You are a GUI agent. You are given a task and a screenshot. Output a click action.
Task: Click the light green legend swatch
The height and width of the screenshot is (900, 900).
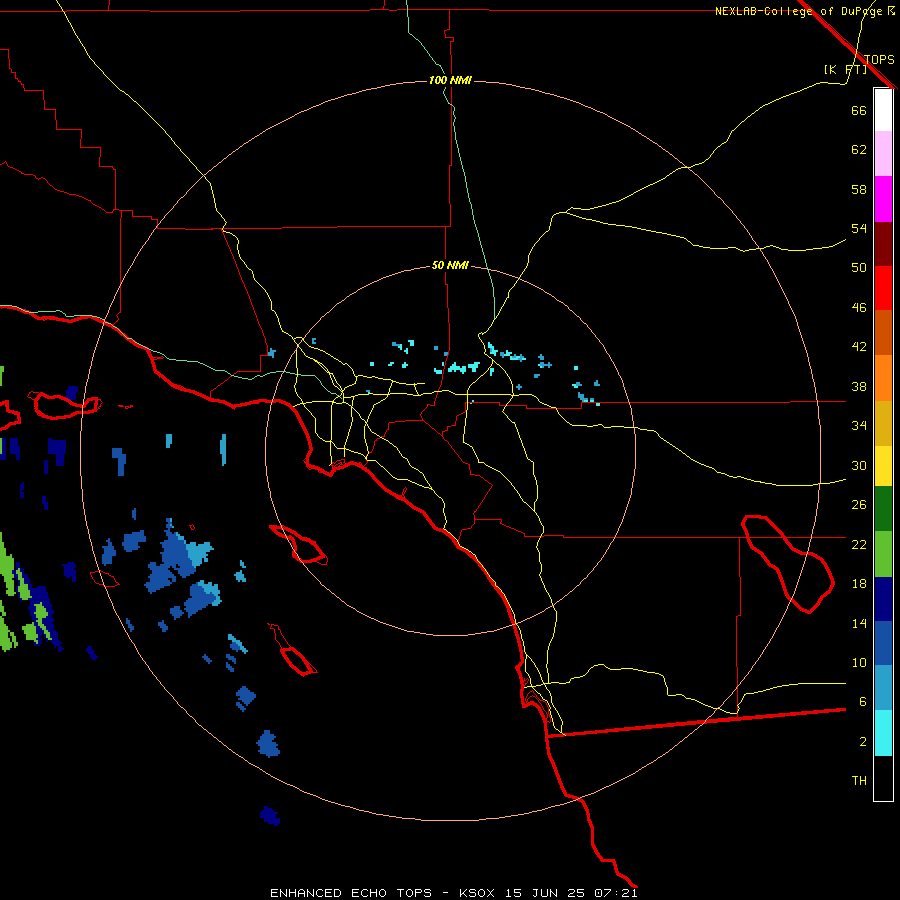[883, 554]
